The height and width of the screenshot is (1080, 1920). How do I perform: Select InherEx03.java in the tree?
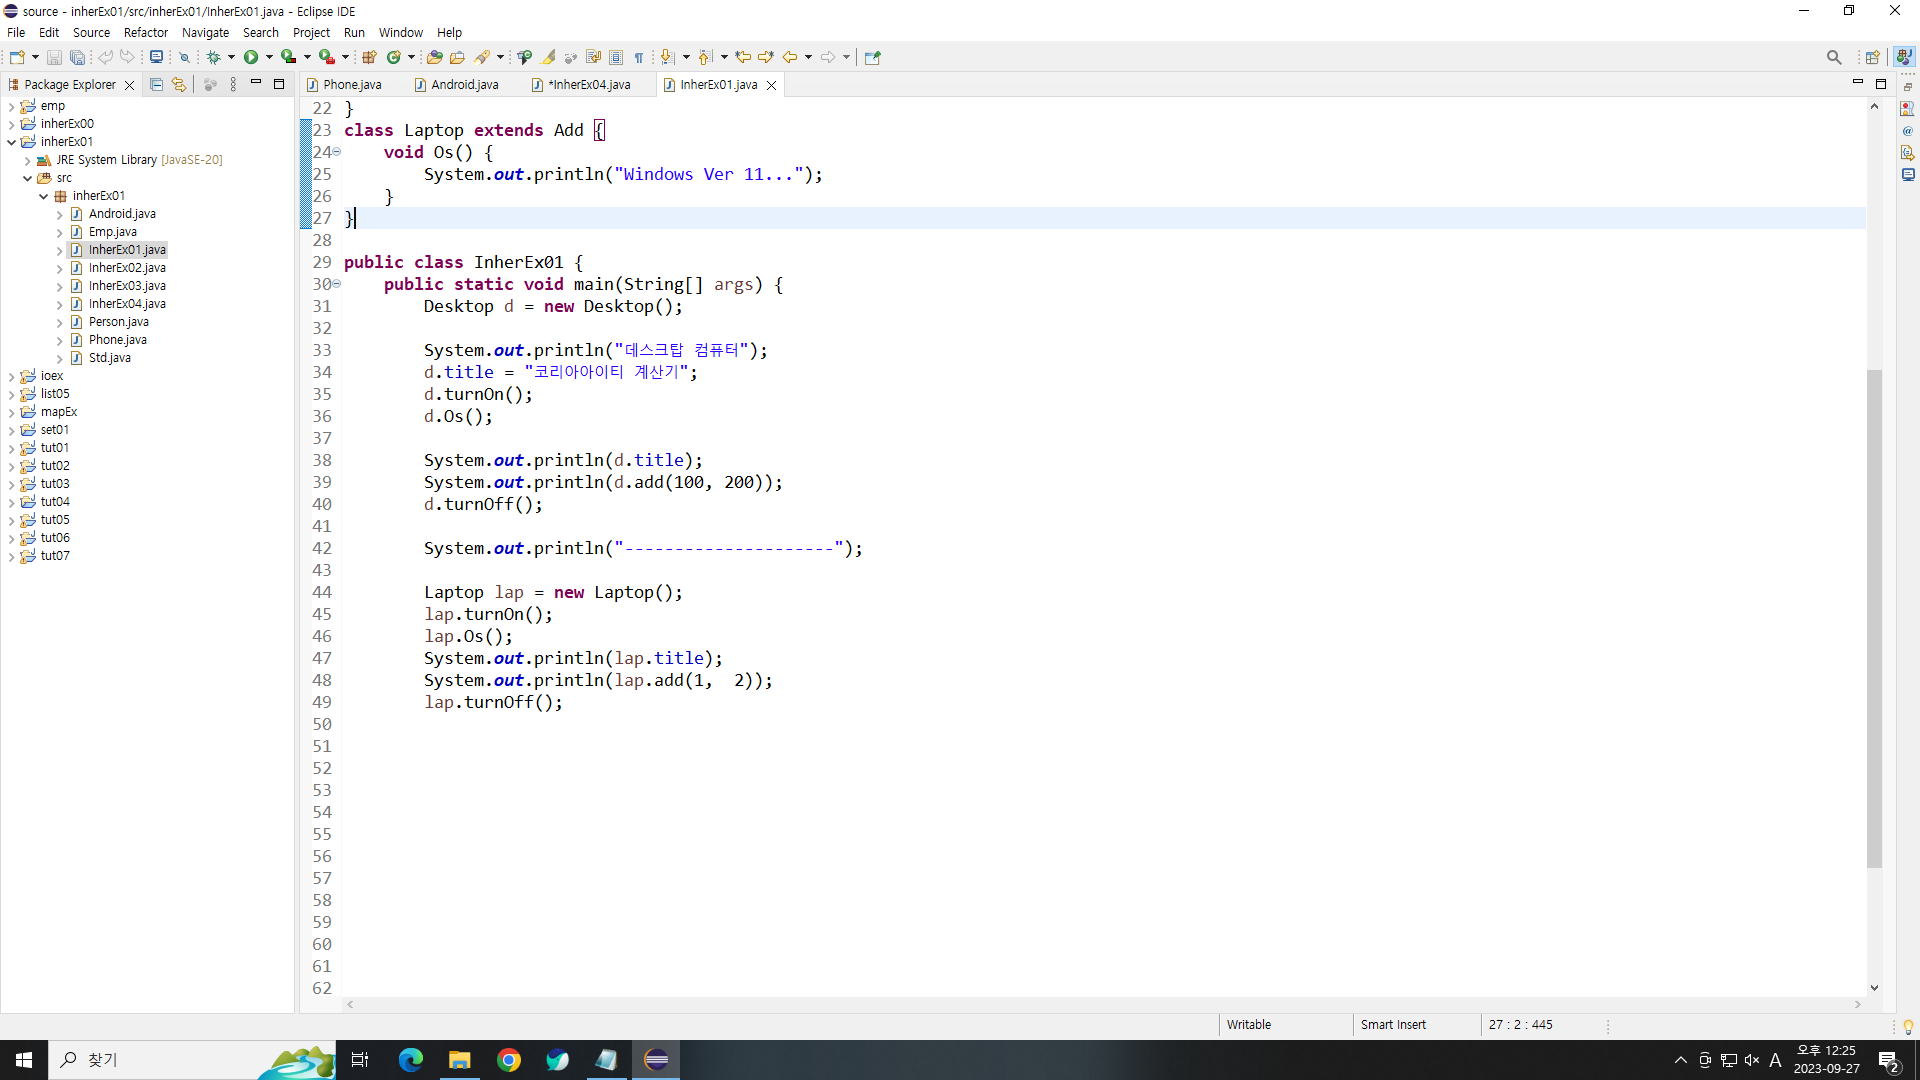point(127,286)
